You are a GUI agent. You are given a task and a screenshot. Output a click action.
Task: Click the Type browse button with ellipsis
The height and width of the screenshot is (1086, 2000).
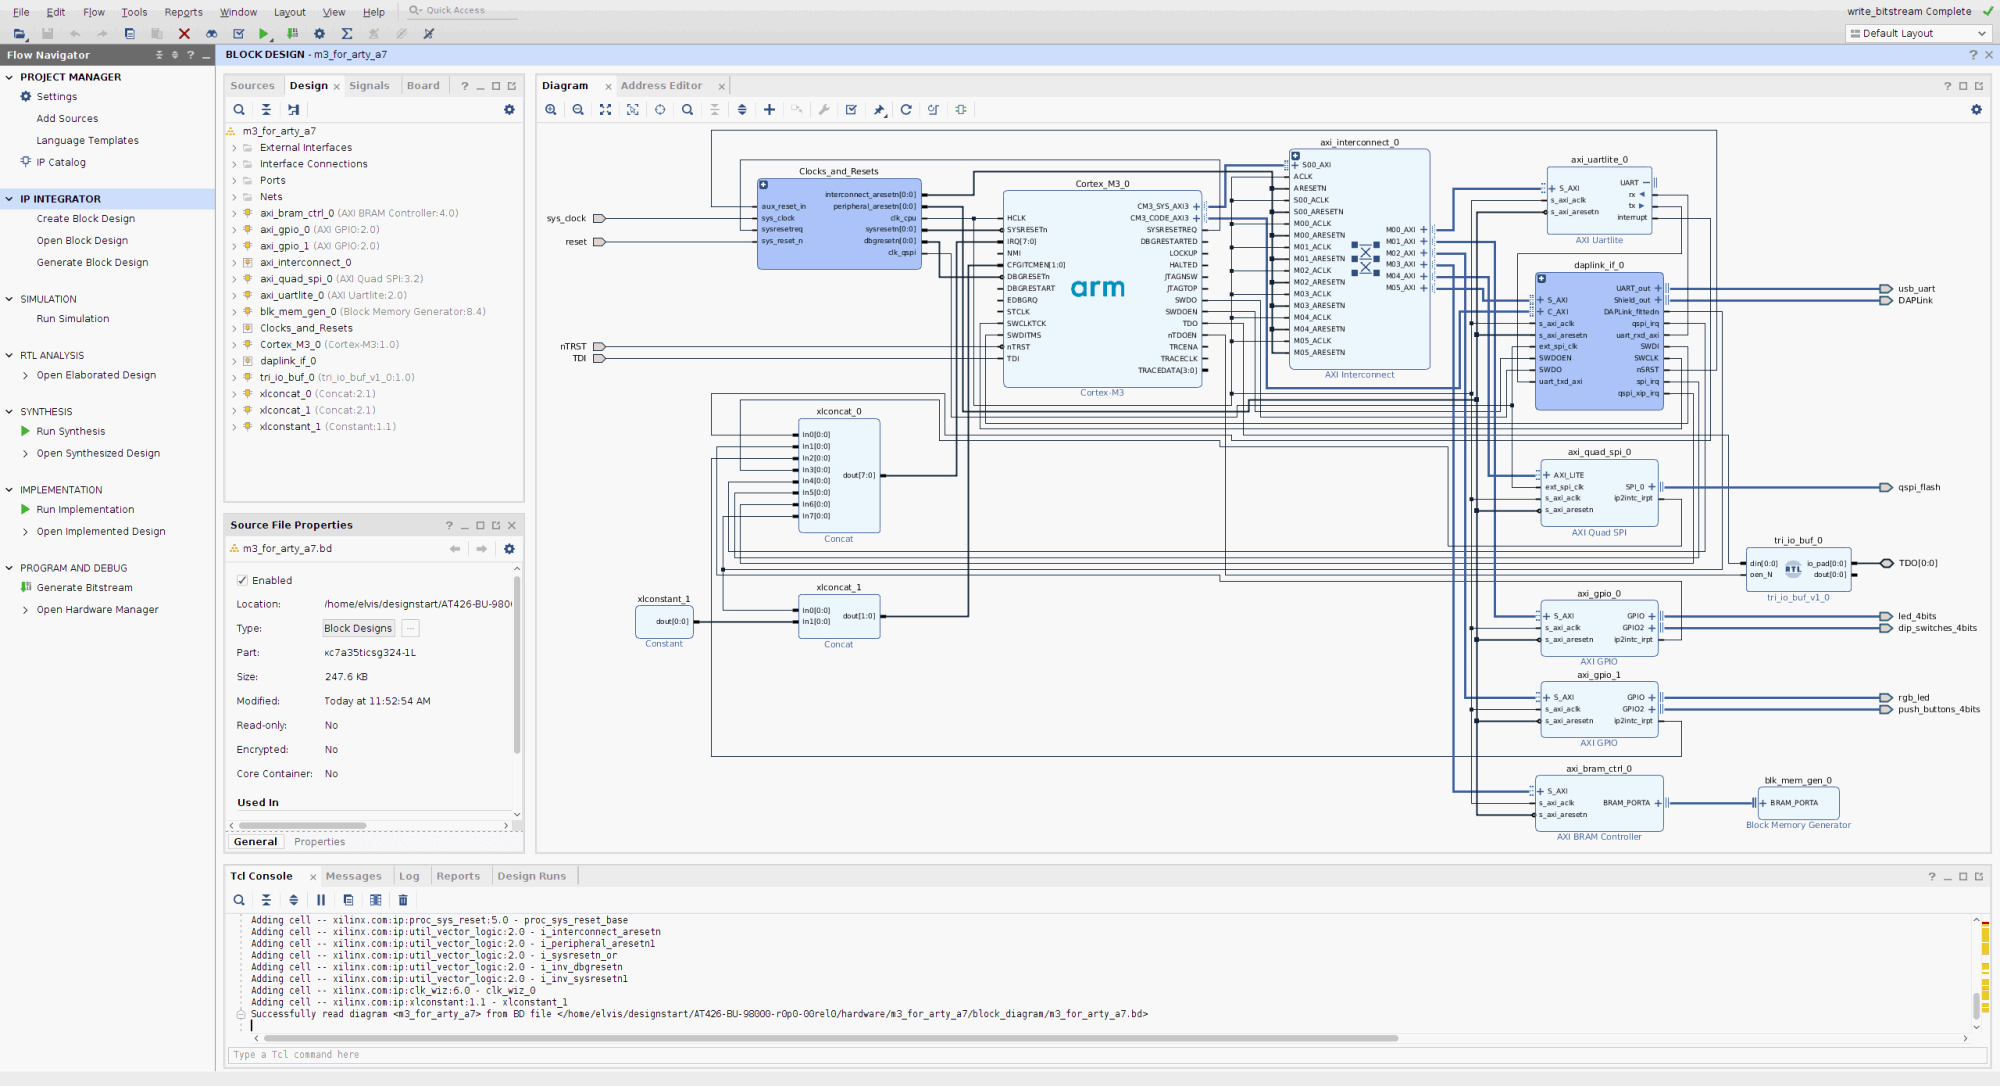pyautogui.click(x=410, y=628)
